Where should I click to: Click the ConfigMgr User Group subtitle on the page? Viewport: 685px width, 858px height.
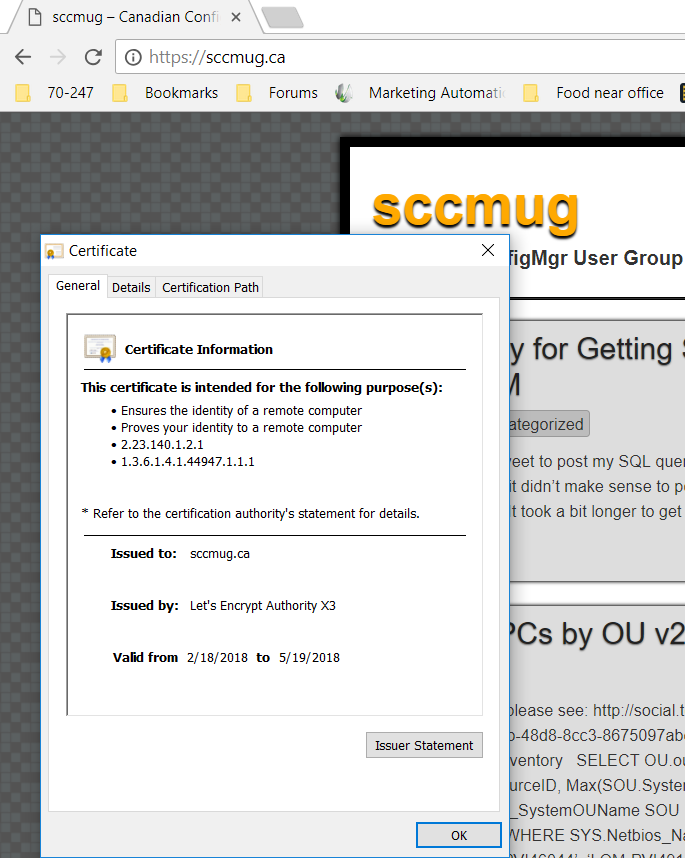[x=596, y=258]
